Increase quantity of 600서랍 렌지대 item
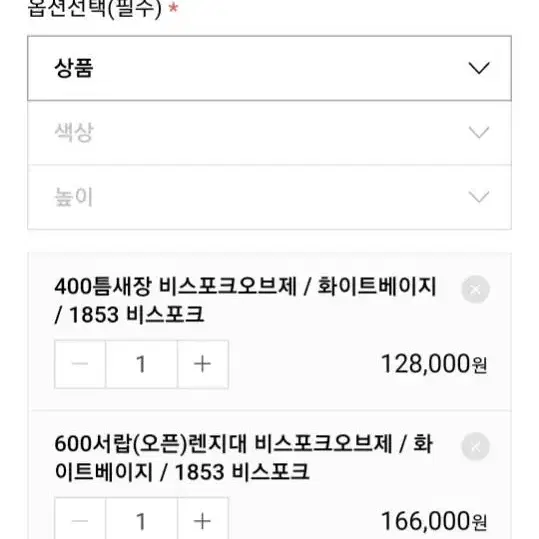The height and width of the screenshot is (539, 539). pyautogui.click(x=203, y=519)
